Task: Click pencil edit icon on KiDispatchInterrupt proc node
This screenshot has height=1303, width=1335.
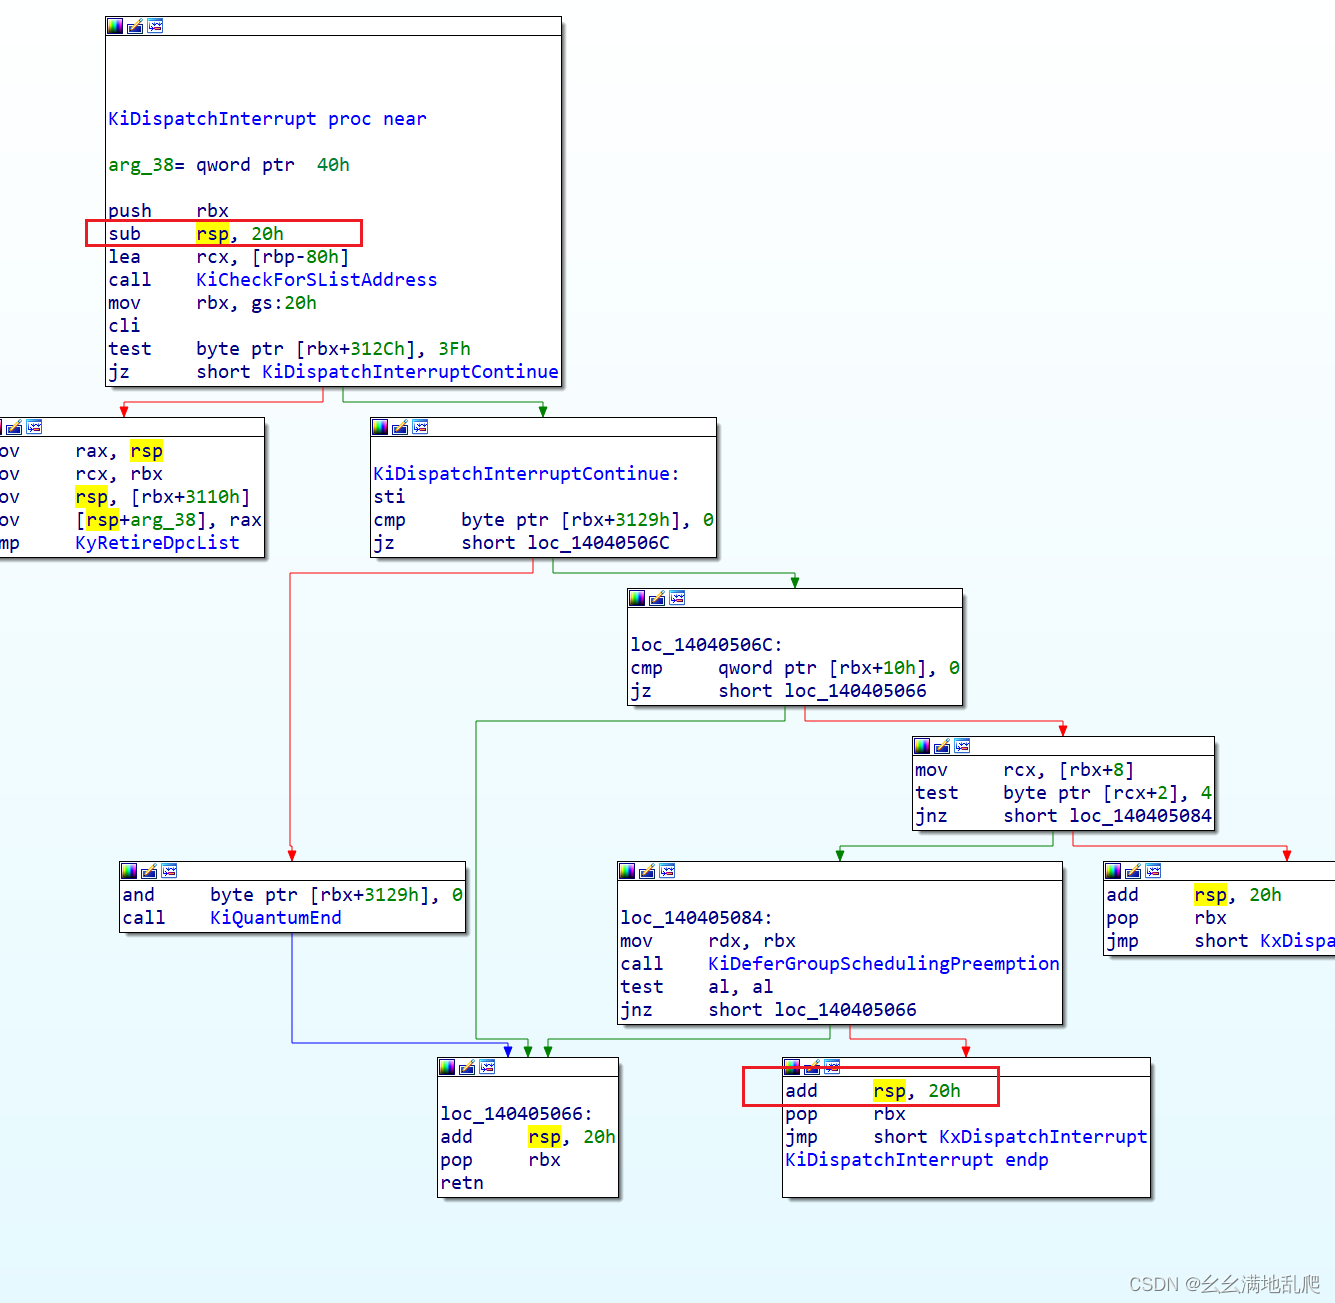Action: tap(135, 26)
